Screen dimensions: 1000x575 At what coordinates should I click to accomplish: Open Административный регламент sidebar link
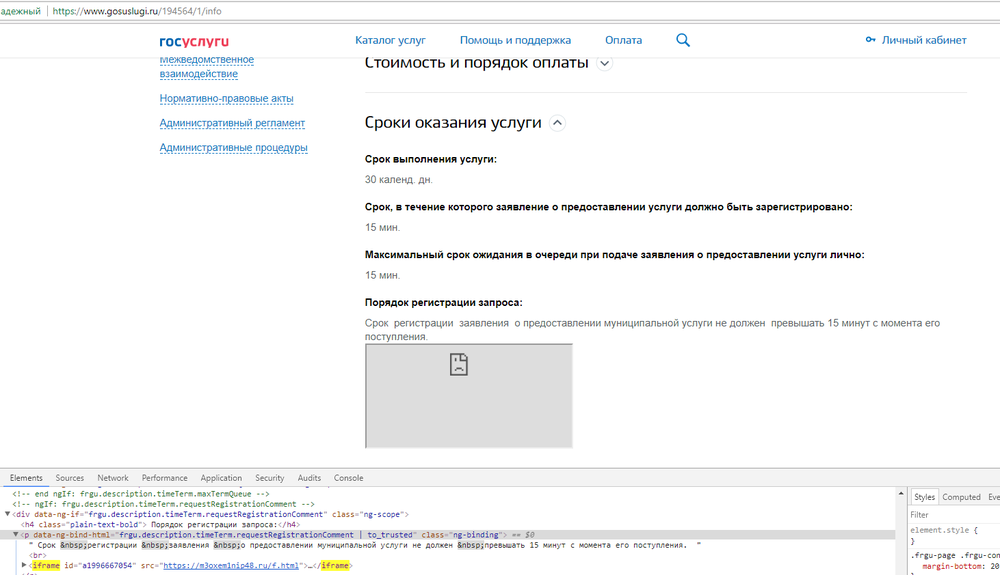(x=232, y=123)
